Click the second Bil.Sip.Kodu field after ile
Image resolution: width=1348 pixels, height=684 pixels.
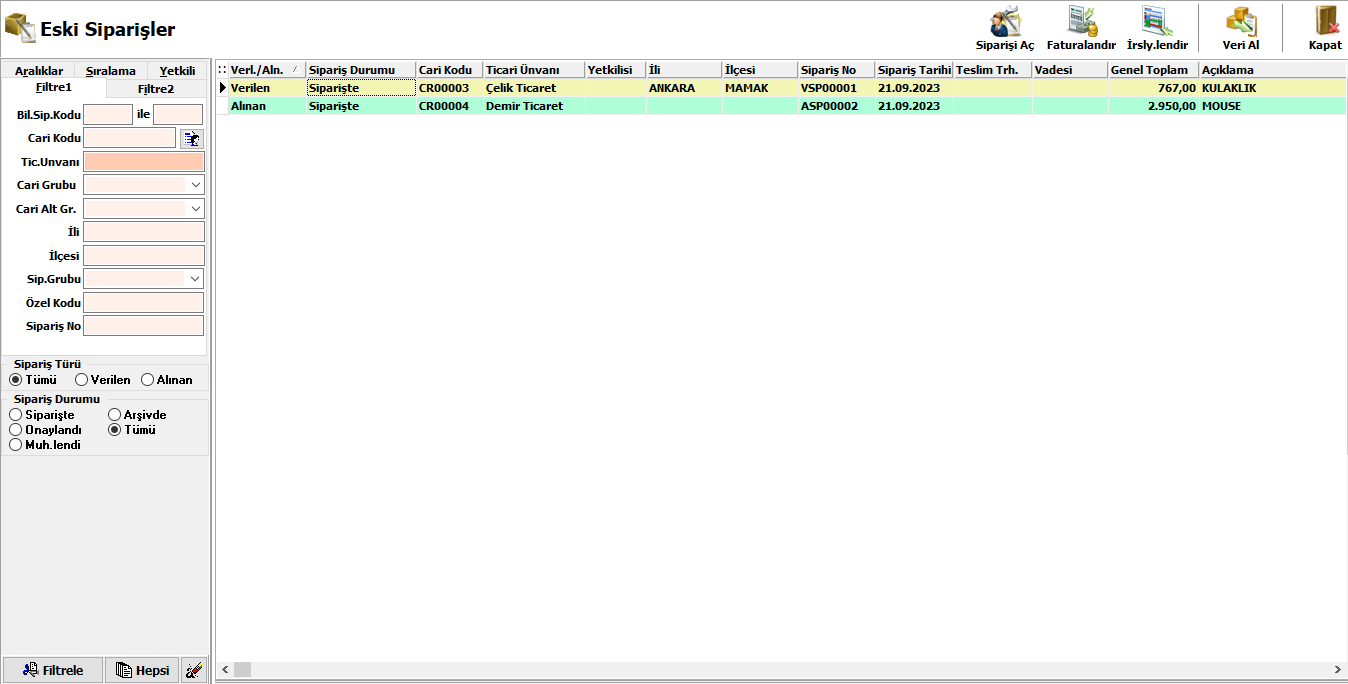point(178,115)
